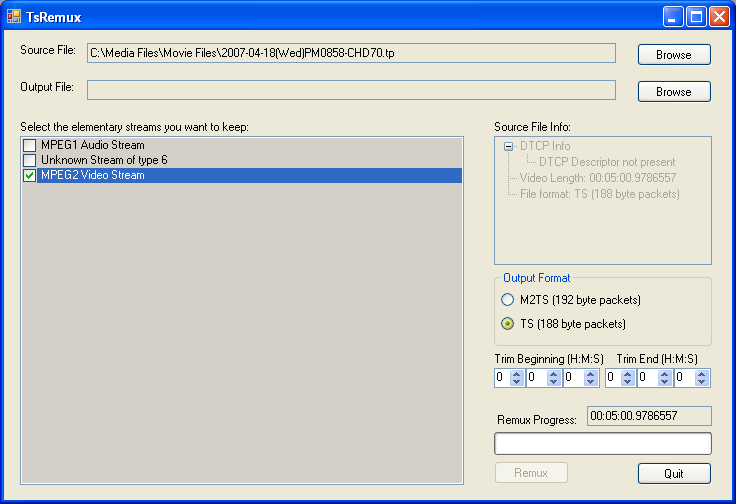Screen dimensions: 736x504
Task: Click the Source File path field
Action: [x=350, y=53]
